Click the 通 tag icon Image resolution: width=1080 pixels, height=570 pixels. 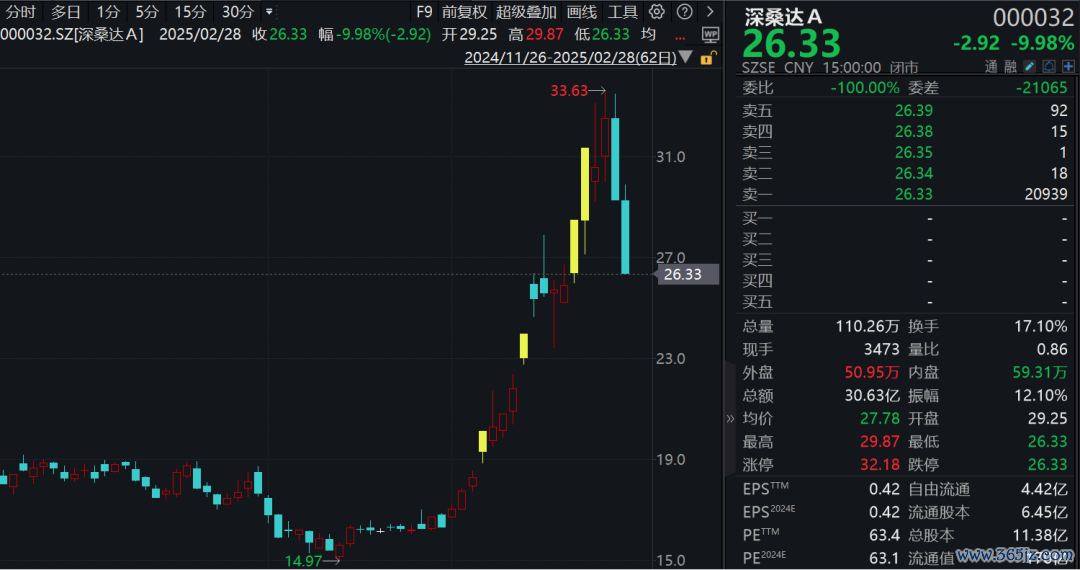click(x=991, y=66)
